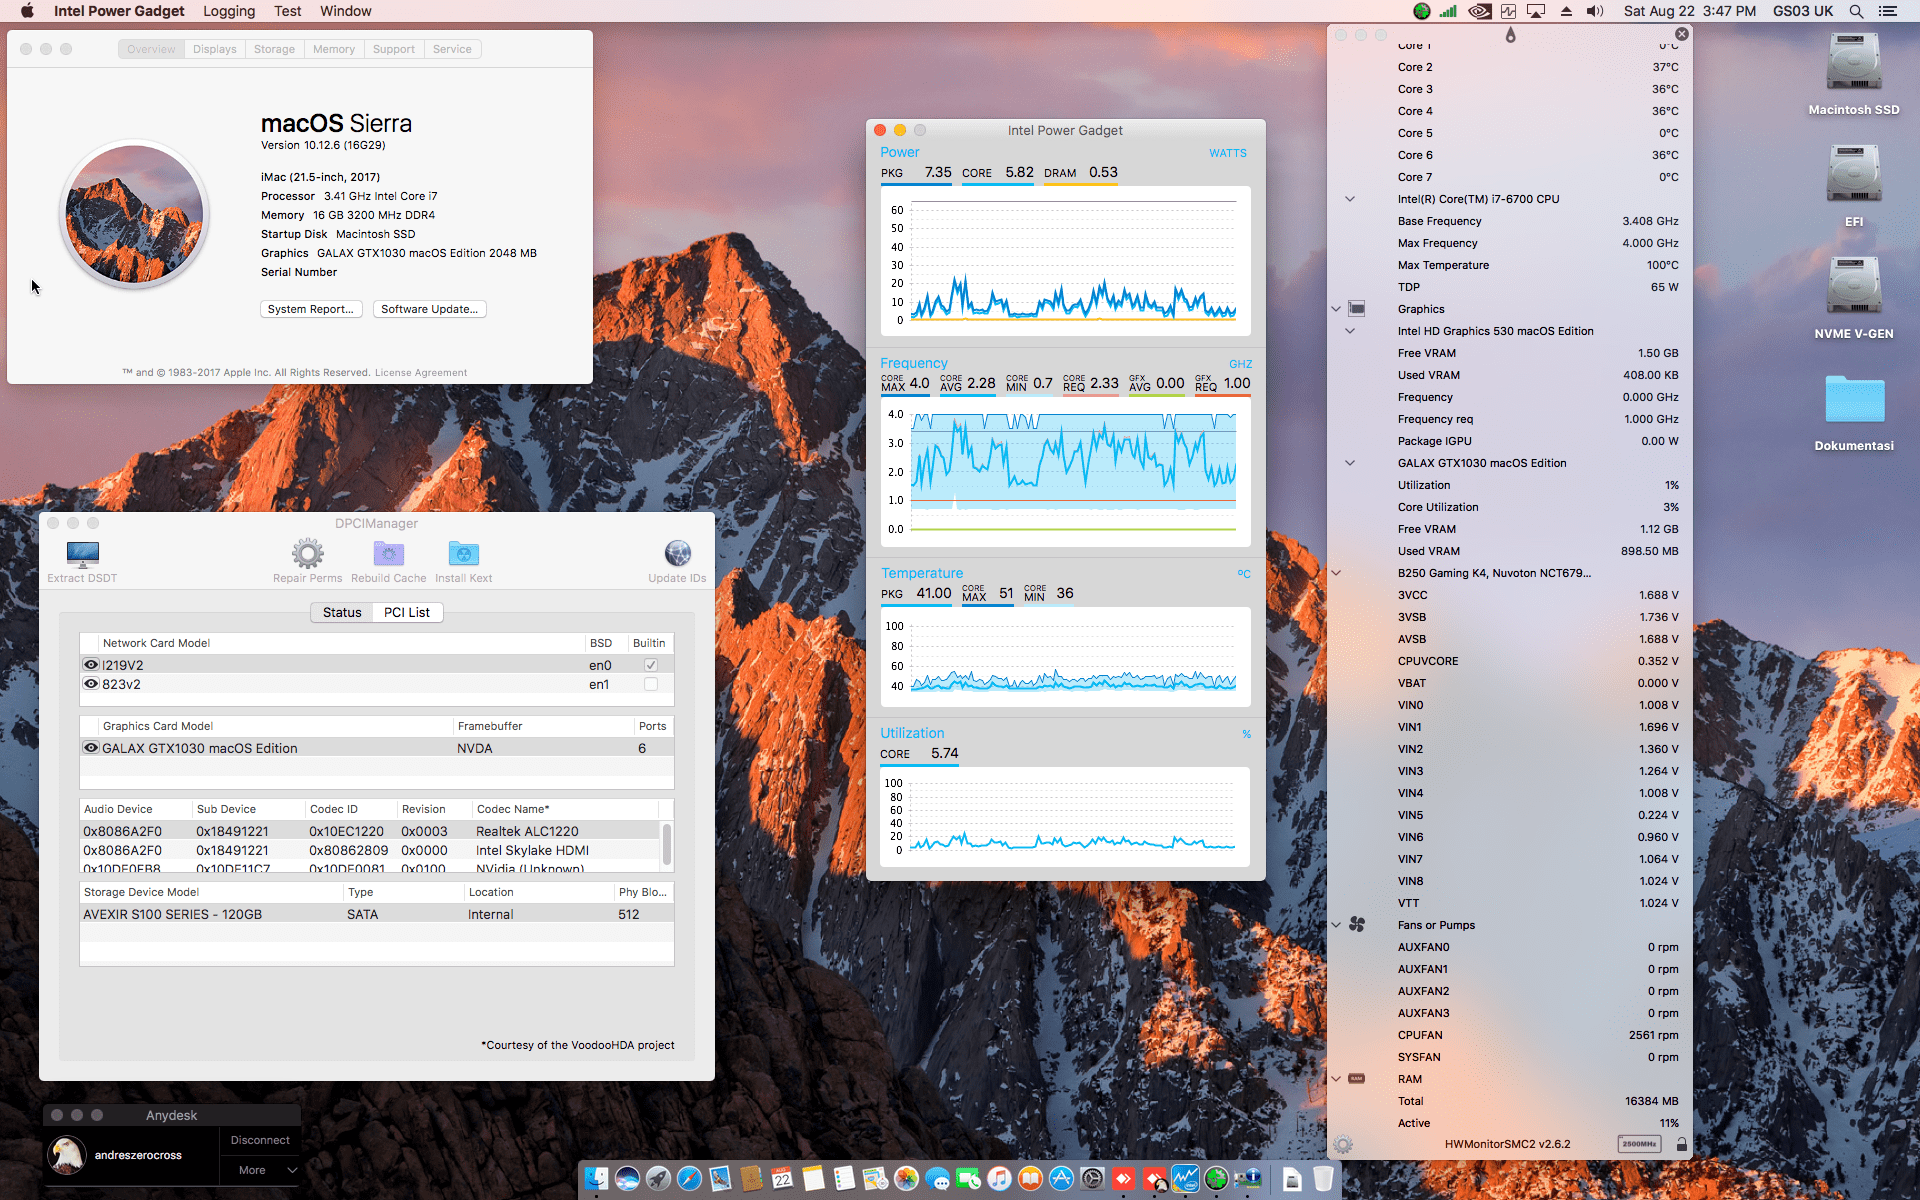Switch to the PCI List tab
This screenshot has height=1200, width=1920.
407,612
